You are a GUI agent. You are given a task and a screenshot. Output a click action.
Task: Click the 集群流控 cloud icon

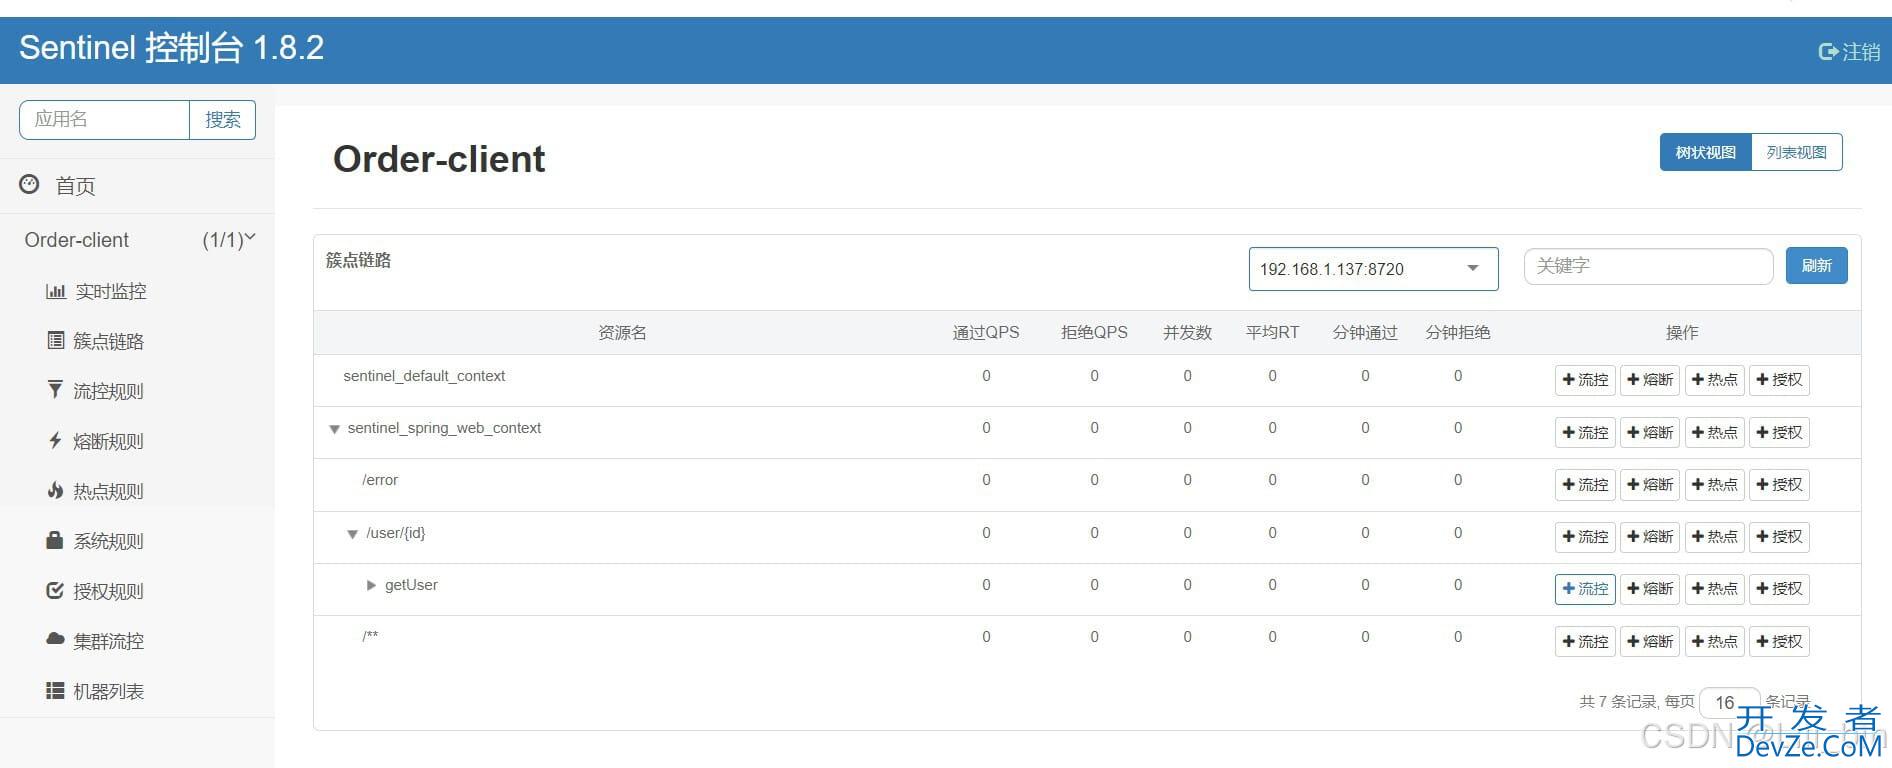(x=56, y=639)
